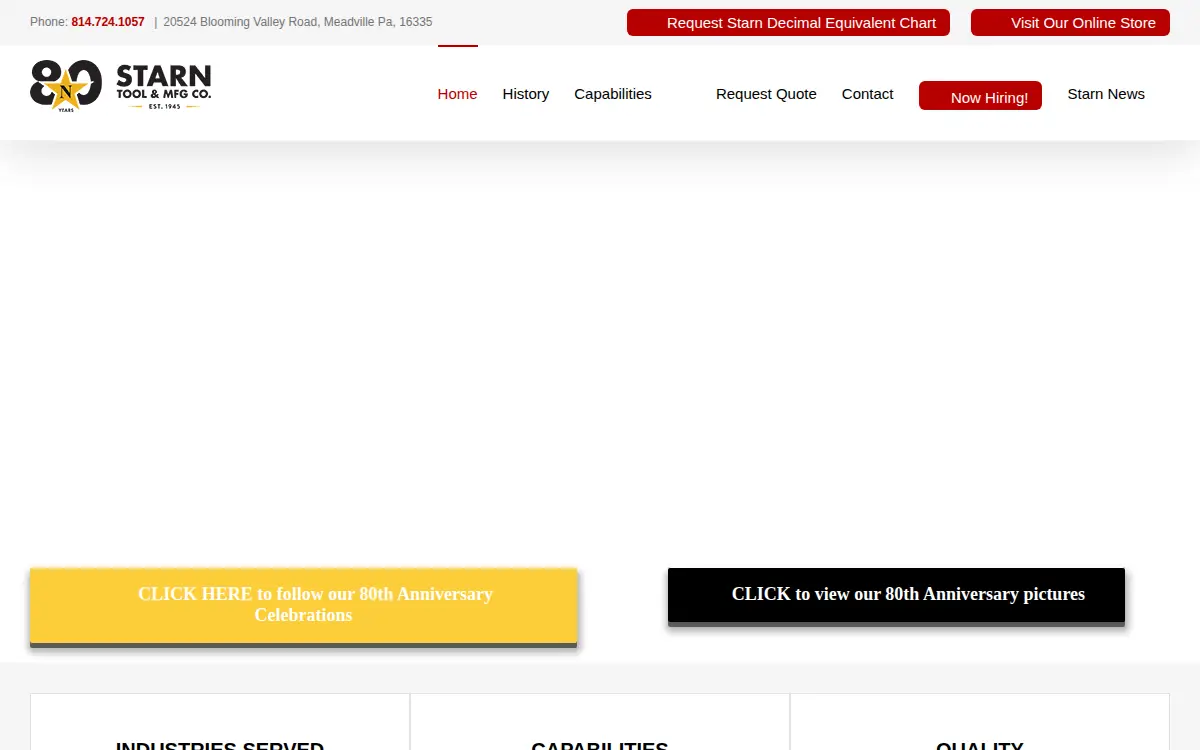
Task: Click the Now Hiring! button
Action: pyautogui.click(x=980, y=96)
